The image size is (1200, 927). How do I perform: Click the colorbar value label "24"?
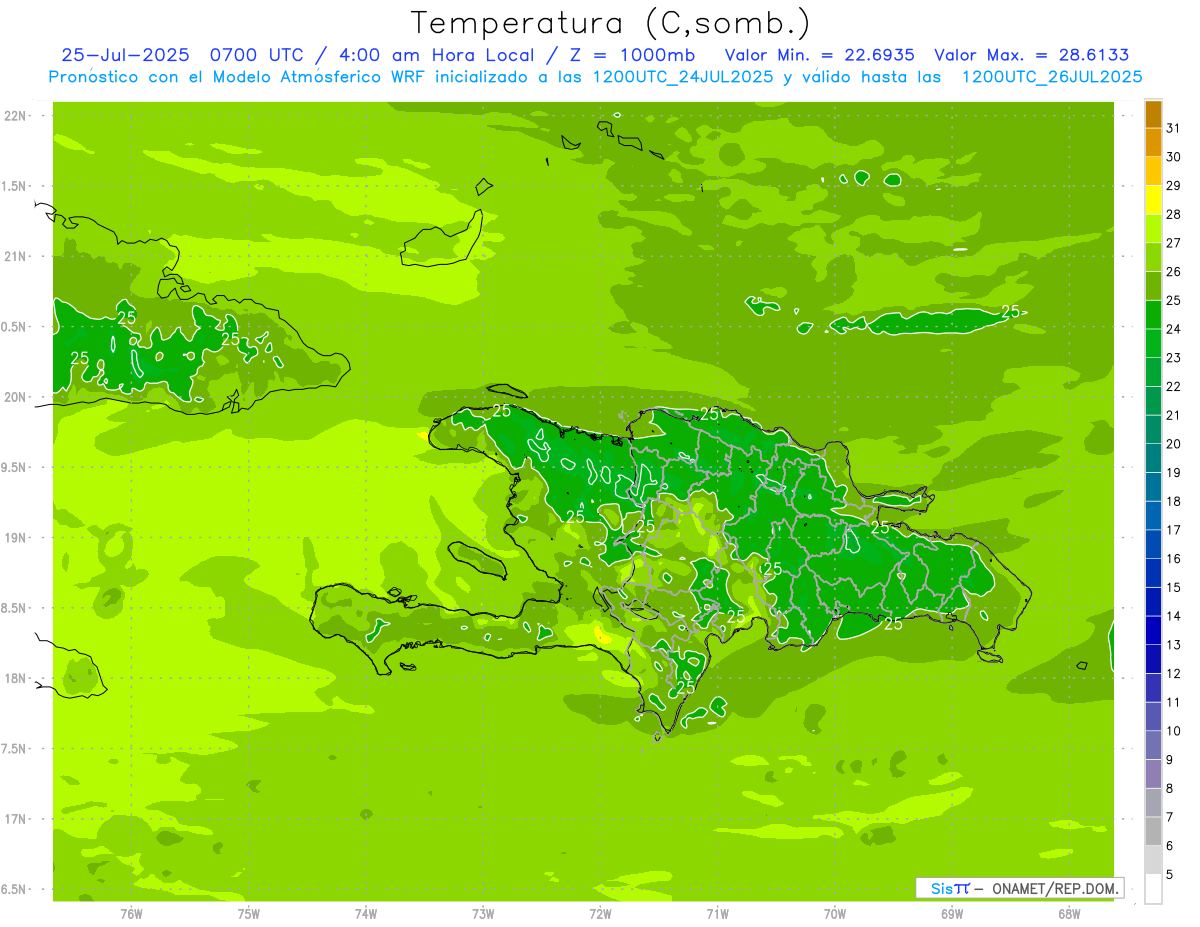coord(1174,329)
